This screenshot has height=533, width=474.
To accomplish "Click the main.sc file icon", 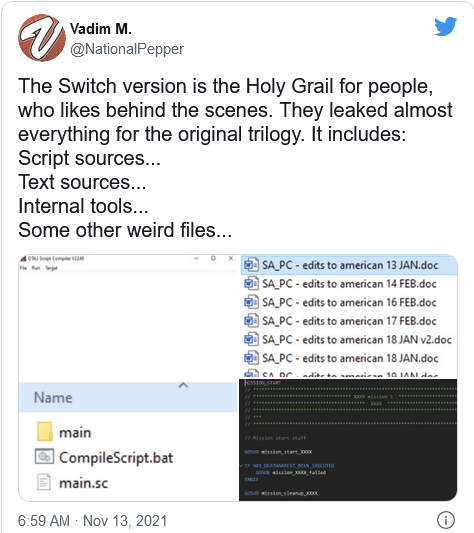I will [x=44, y=482].
